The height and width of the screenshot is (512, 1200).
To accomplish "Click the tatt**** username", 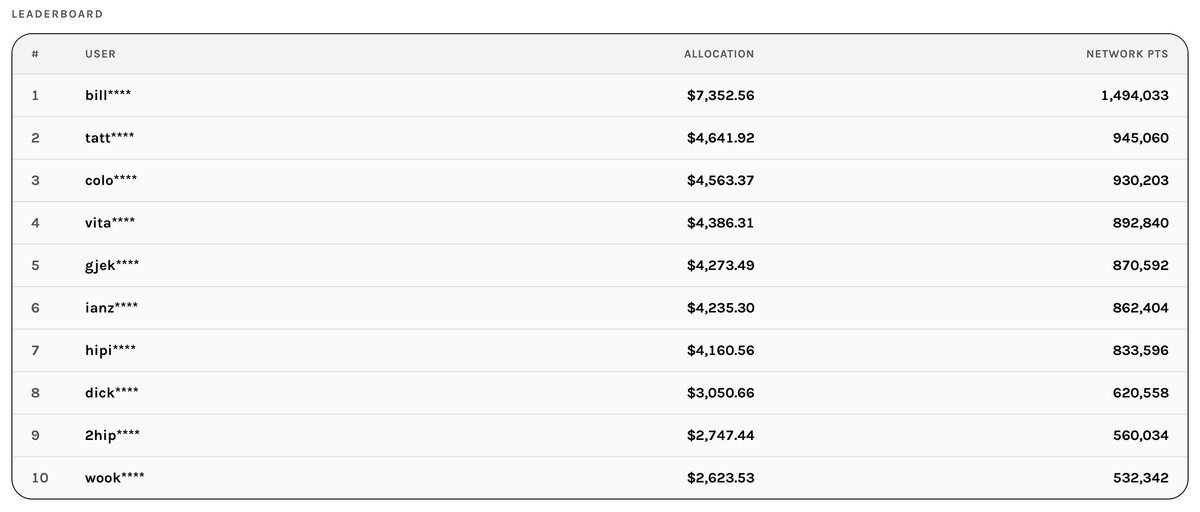I will click(110, 138).
